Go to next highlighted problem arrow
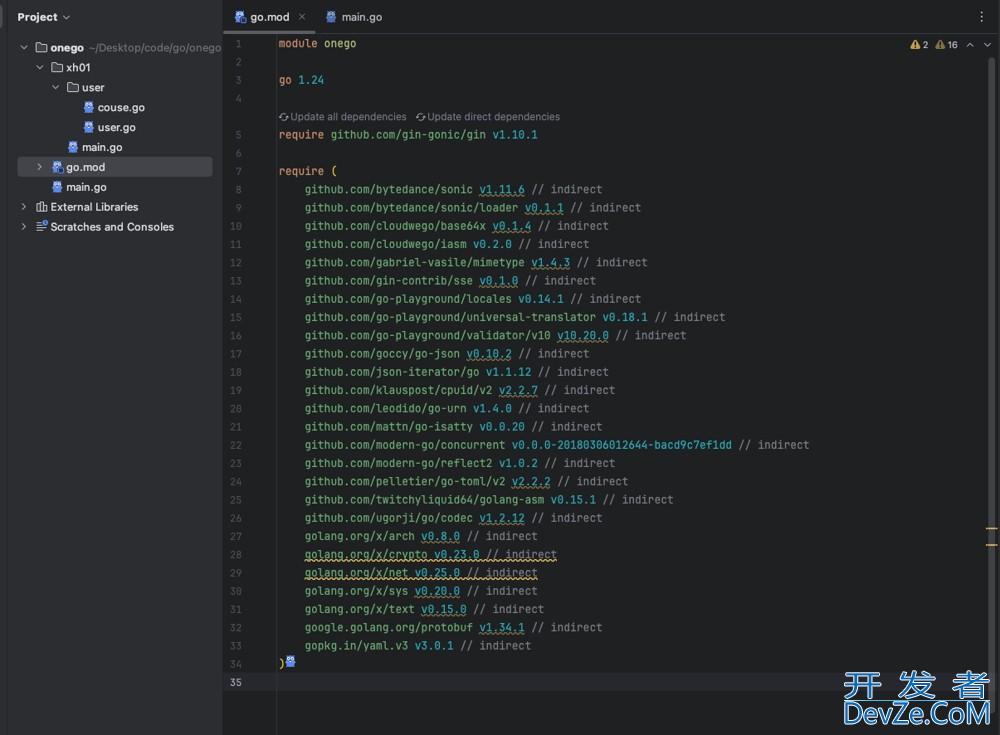 (987, 45)
